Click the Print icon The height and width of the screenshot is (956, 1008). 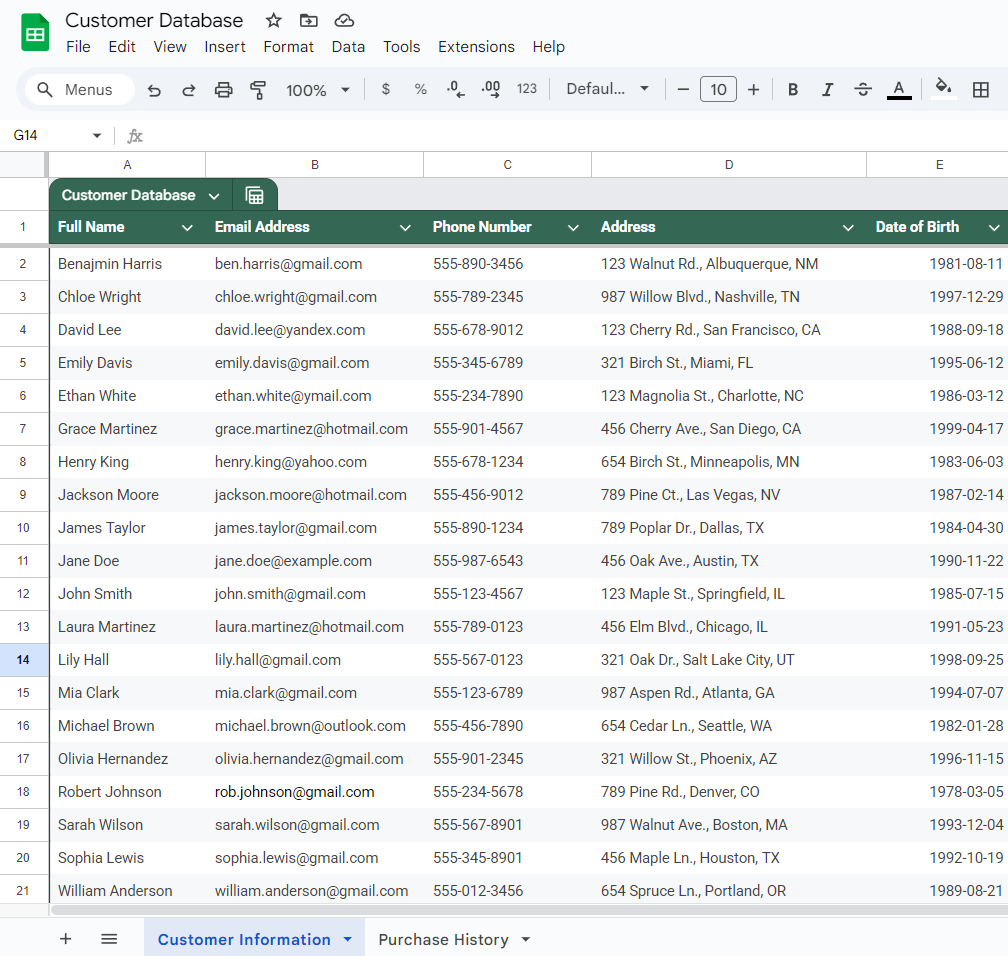click(223, 90)
